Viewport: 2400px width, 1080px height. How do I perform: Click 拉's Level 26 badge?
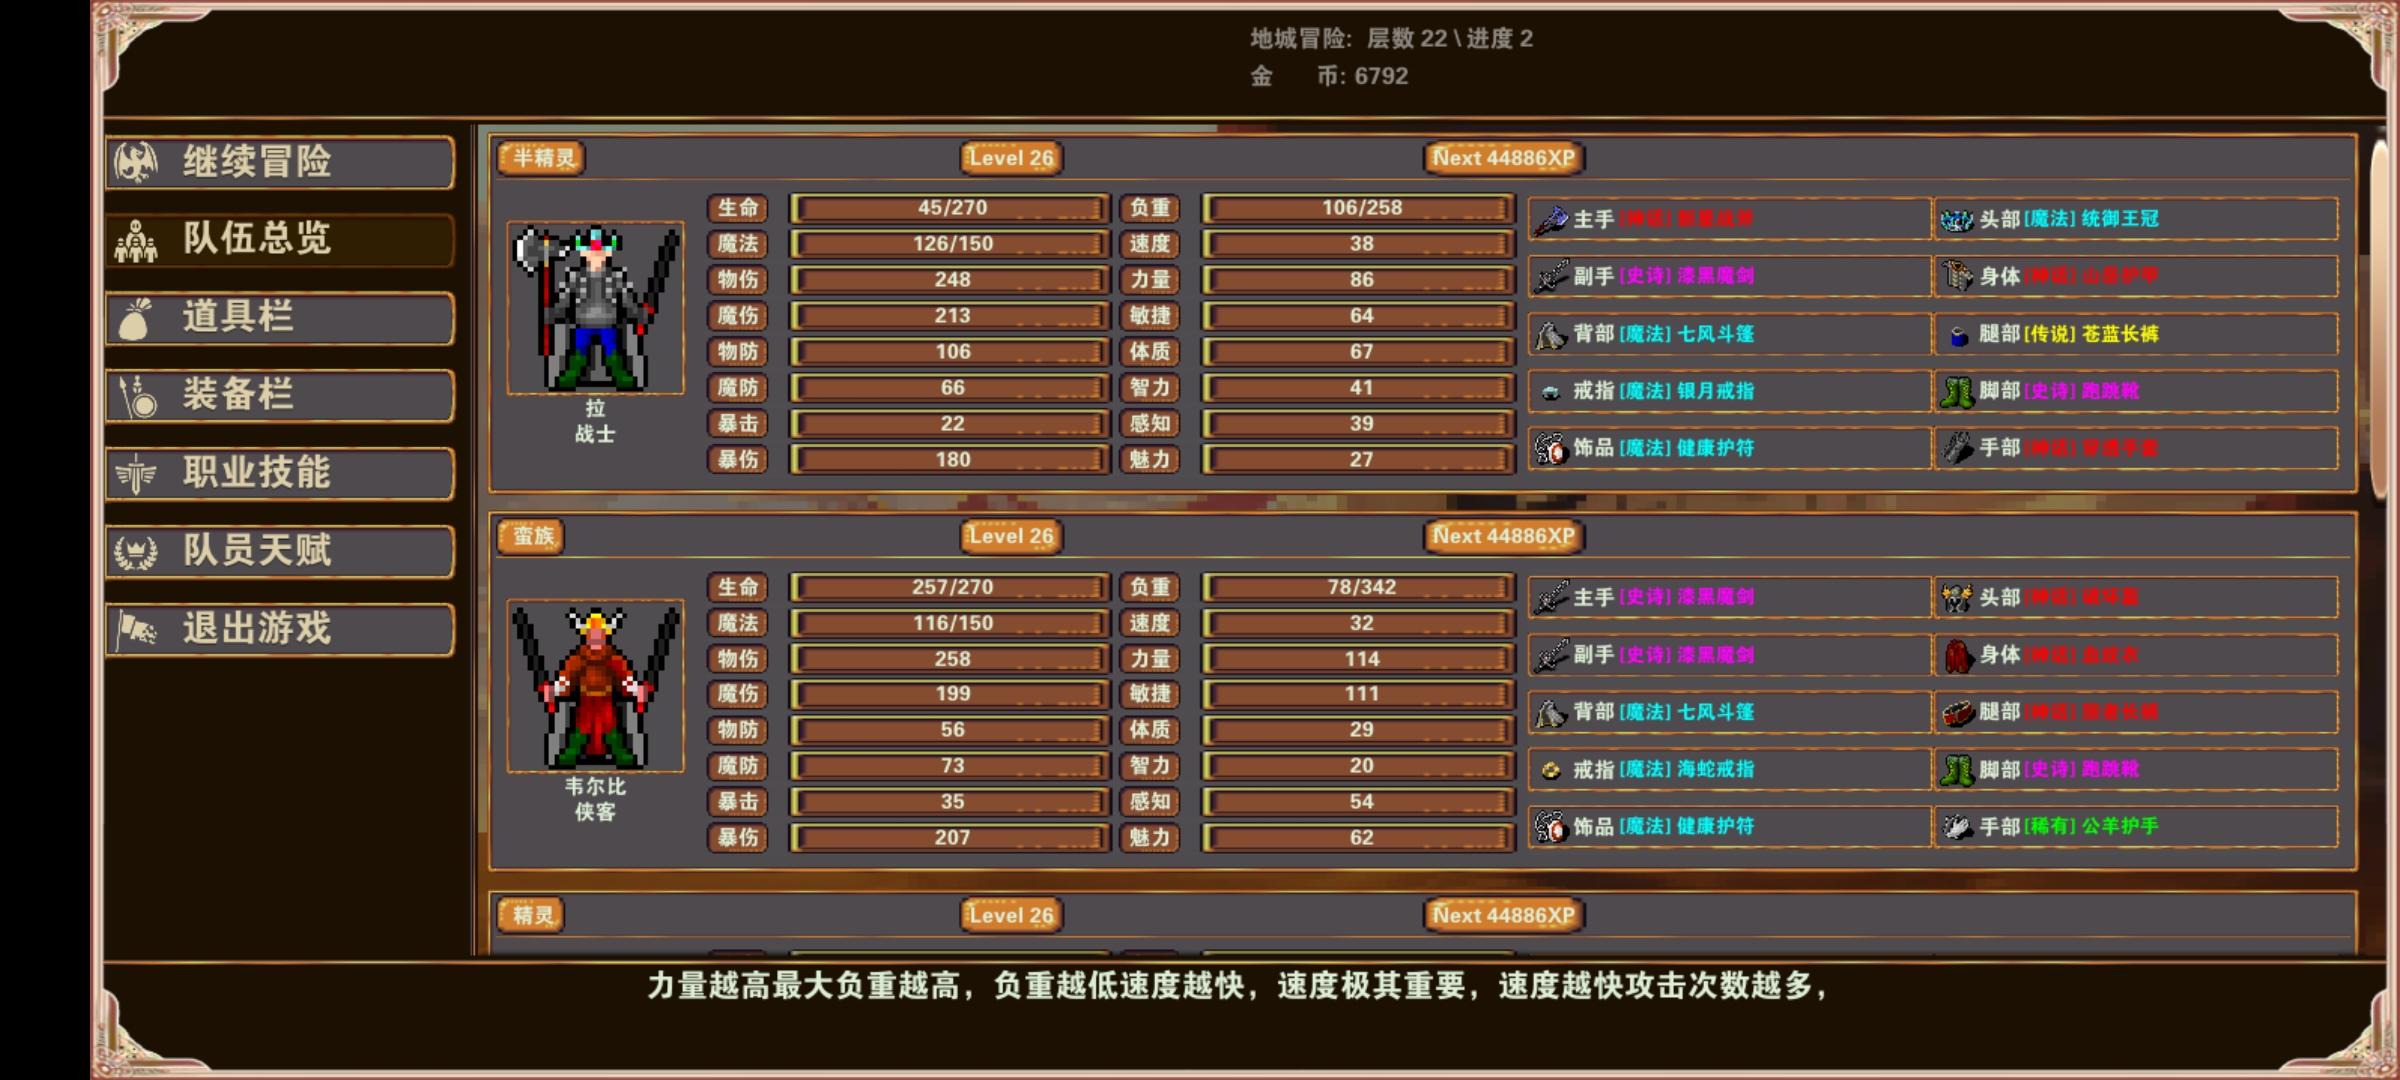click(x=1011, y=158)
